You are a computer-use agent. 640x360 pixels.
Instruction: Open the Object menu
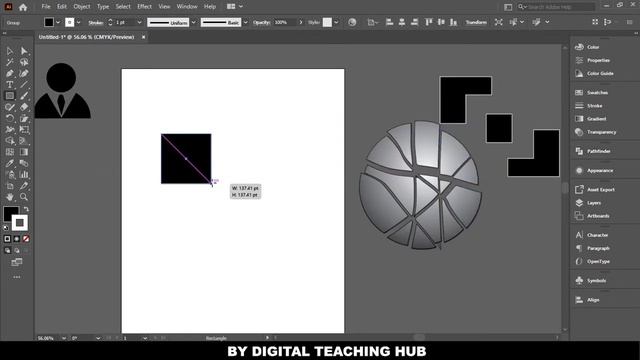coord(82,7)
